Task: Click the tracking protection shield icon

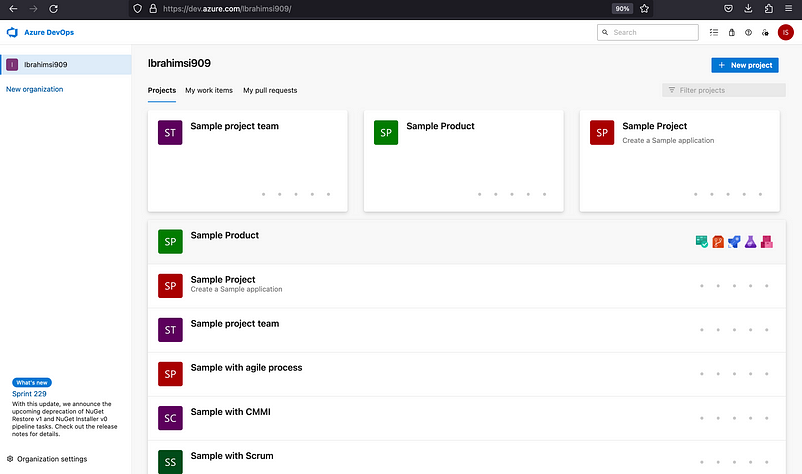Action: [x=137, y=9]
